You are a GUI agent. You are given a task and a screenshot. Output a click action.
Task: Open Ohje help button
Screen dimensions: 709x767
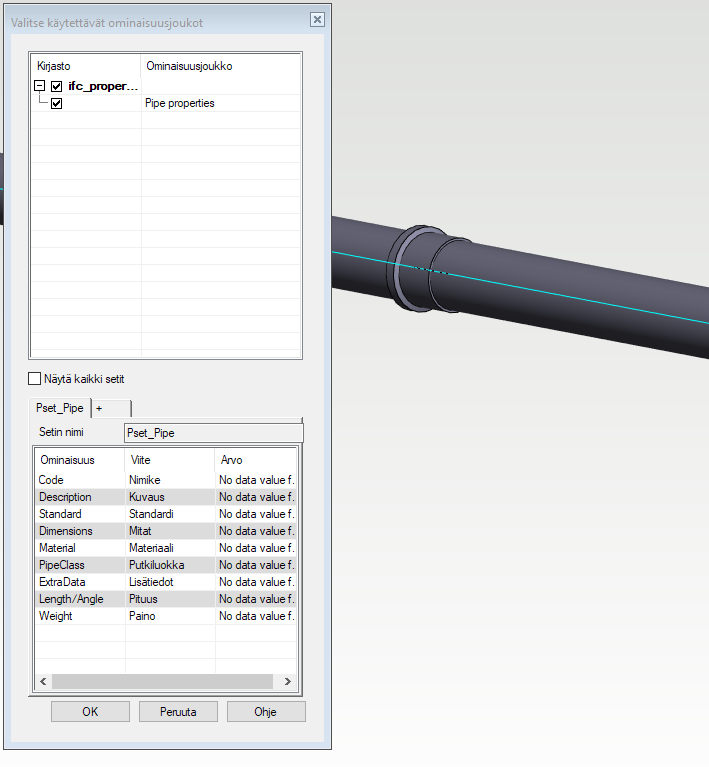coord(265,712)
